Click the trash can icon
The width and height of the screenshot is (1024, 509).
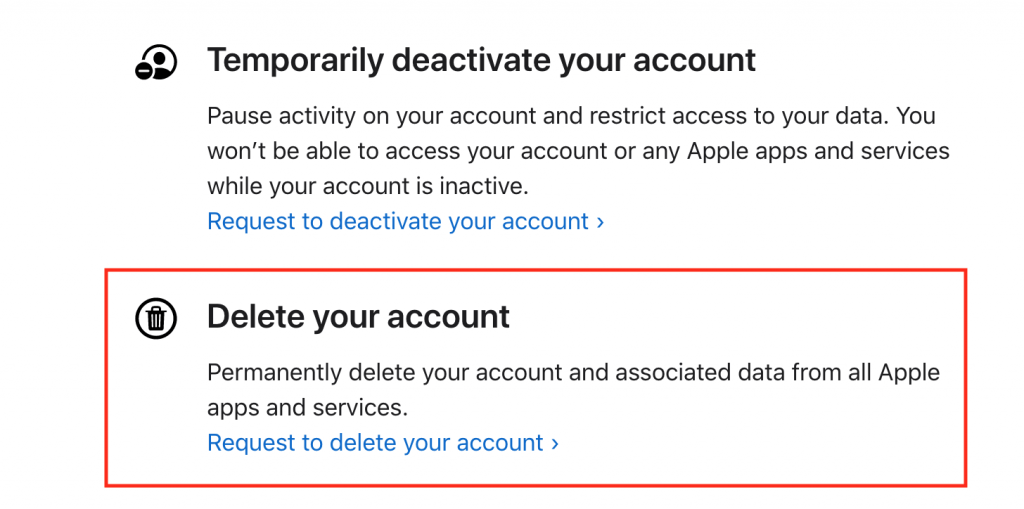tap(156, 318)
